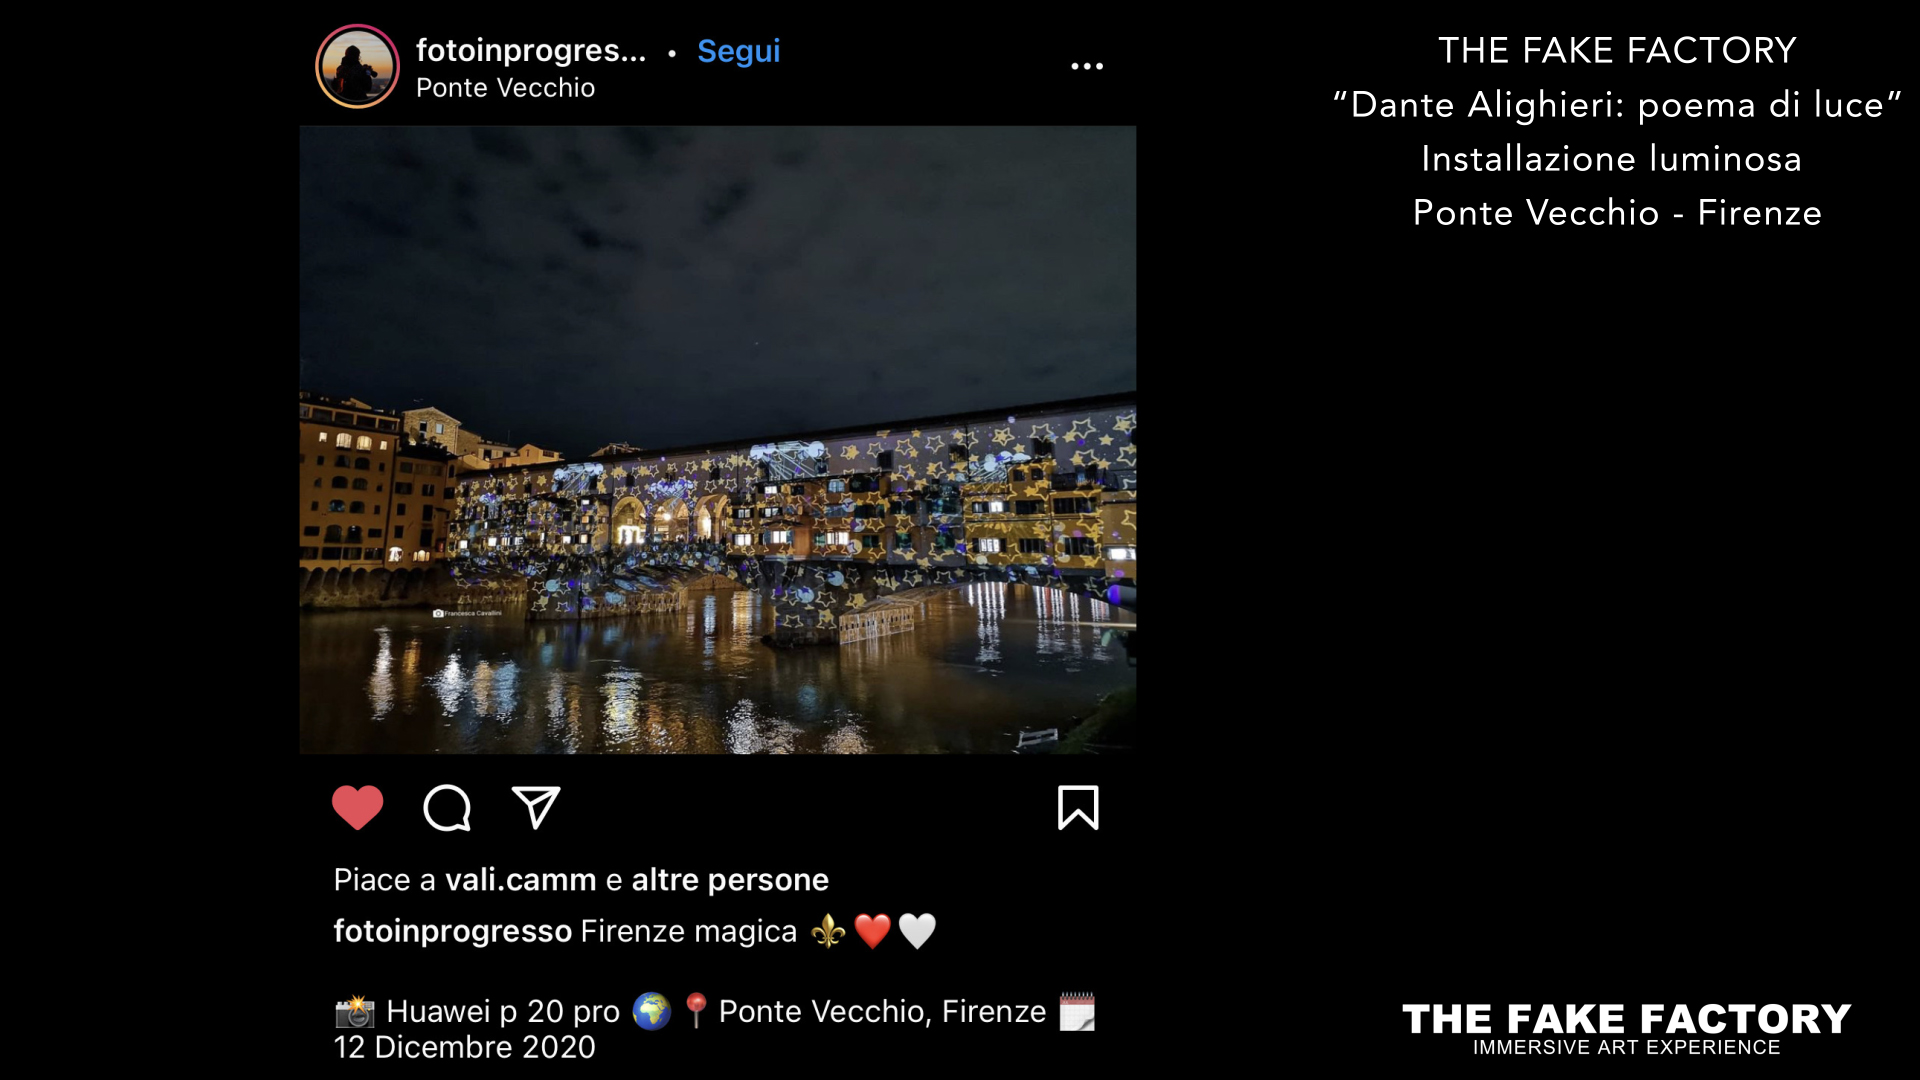
Task: Click the red heart emoji in caption
Action: [872, 931]
